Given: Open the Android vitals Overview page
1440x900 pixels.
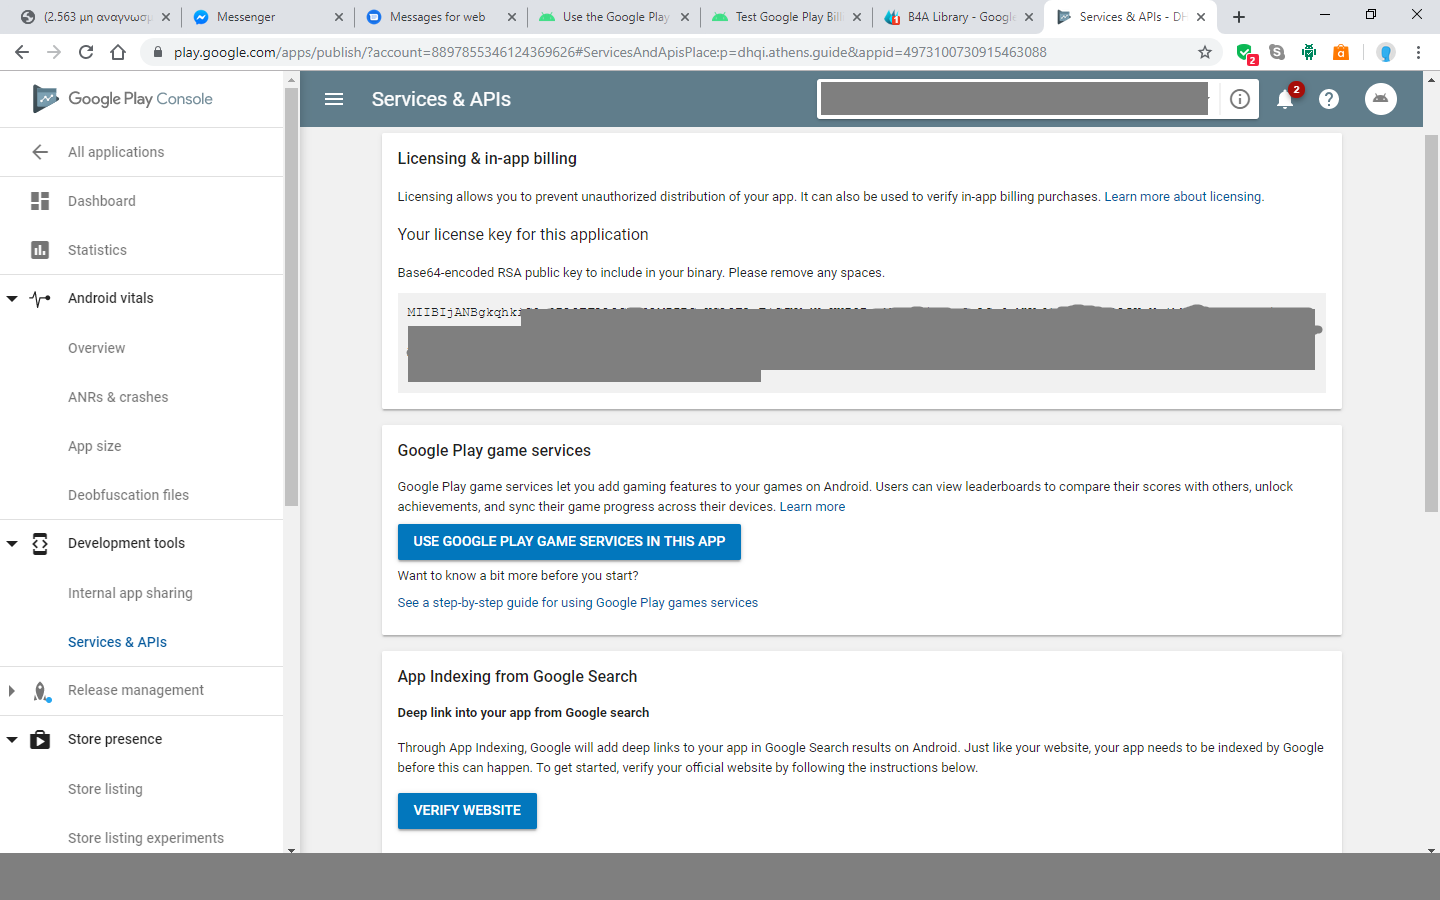Looking at the screenshot, I should pyautogui.click(x=97, y=348).
